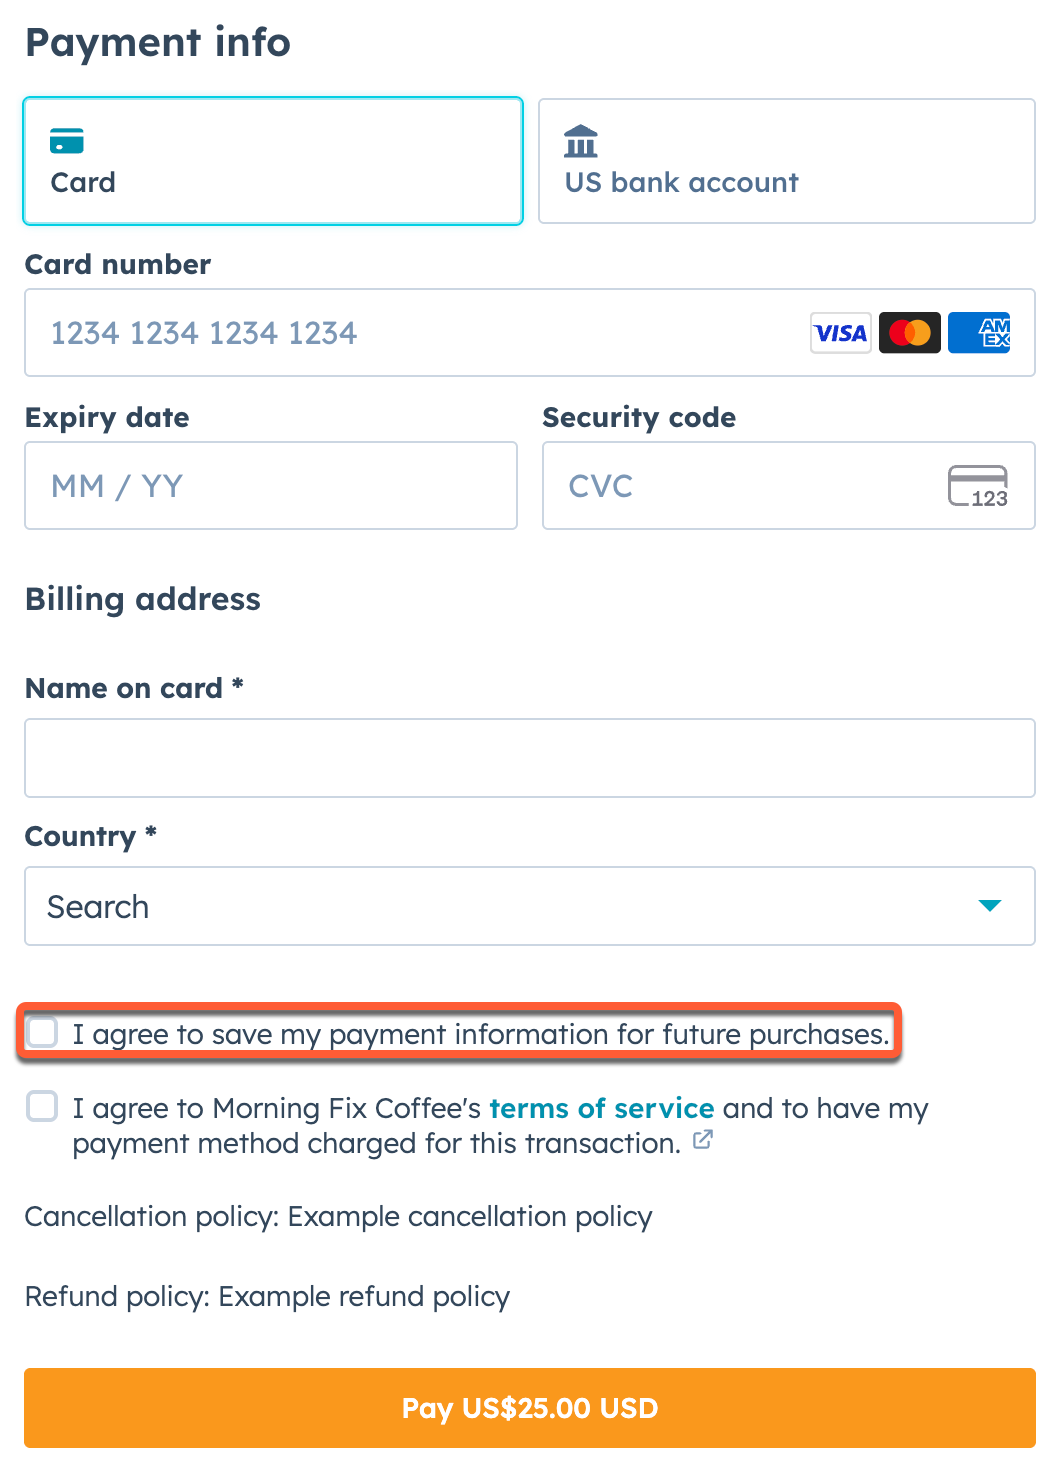The image size is (1040, 1460).
Task: Click the credit card icon on Card option
Action: click(66, 140)
